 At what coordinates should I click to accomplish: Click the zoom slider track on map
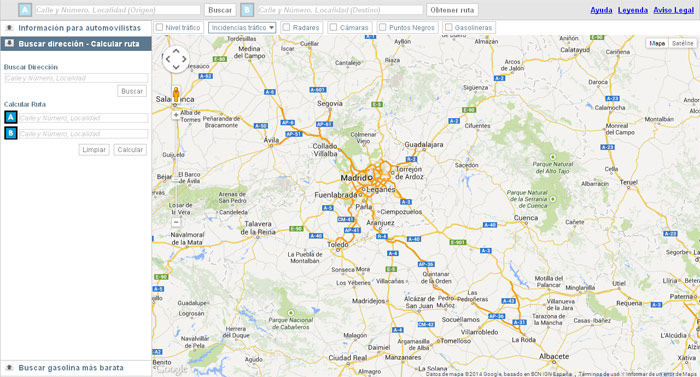176,168
